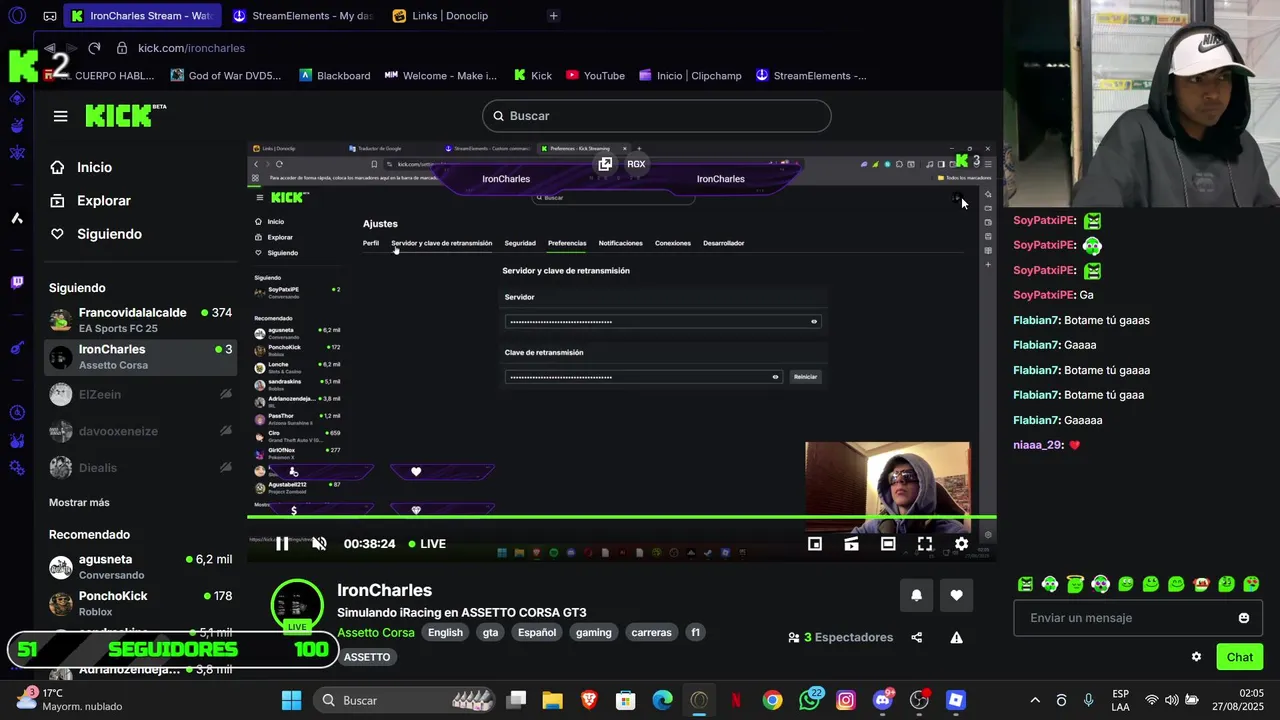Open Brave browser from taskbar
The height and width of the screenshot is (720, 1280).
pyautogui.click(x=589, y=700)
